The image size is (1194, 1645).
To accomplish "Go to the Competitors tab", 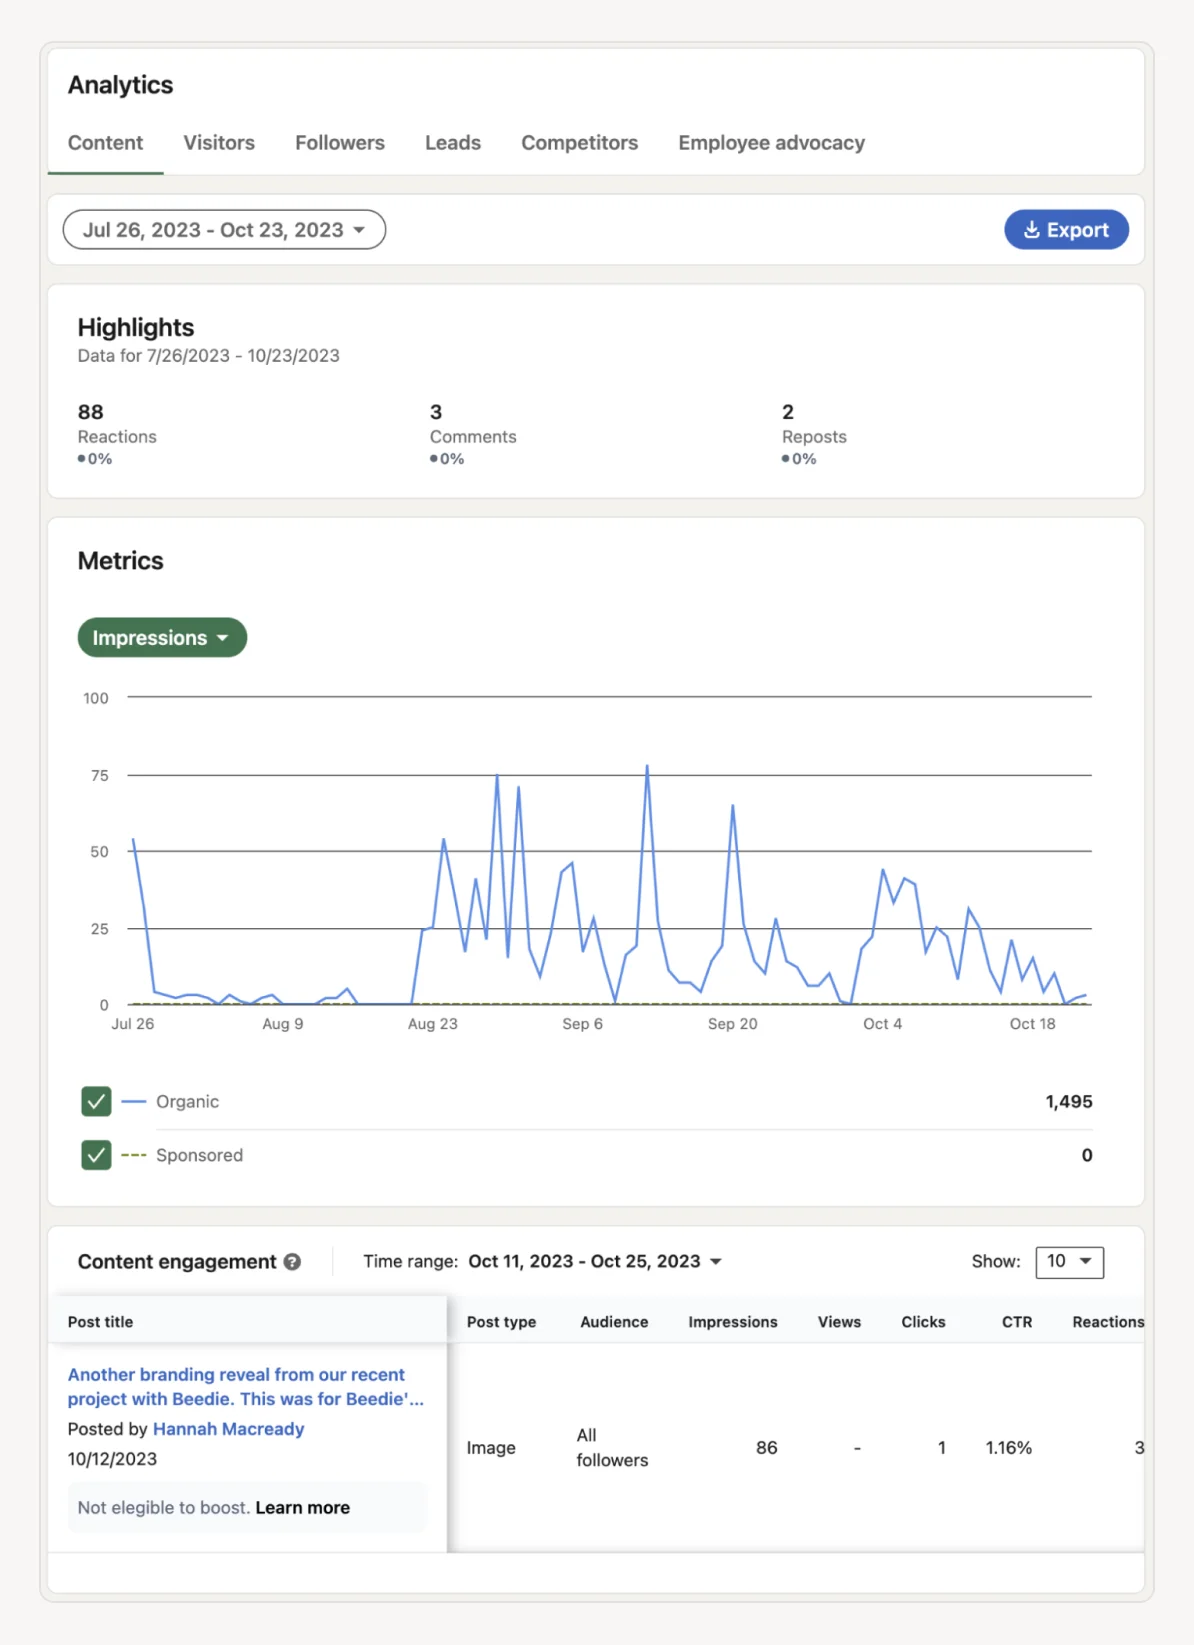I will (x=580, y=143).
